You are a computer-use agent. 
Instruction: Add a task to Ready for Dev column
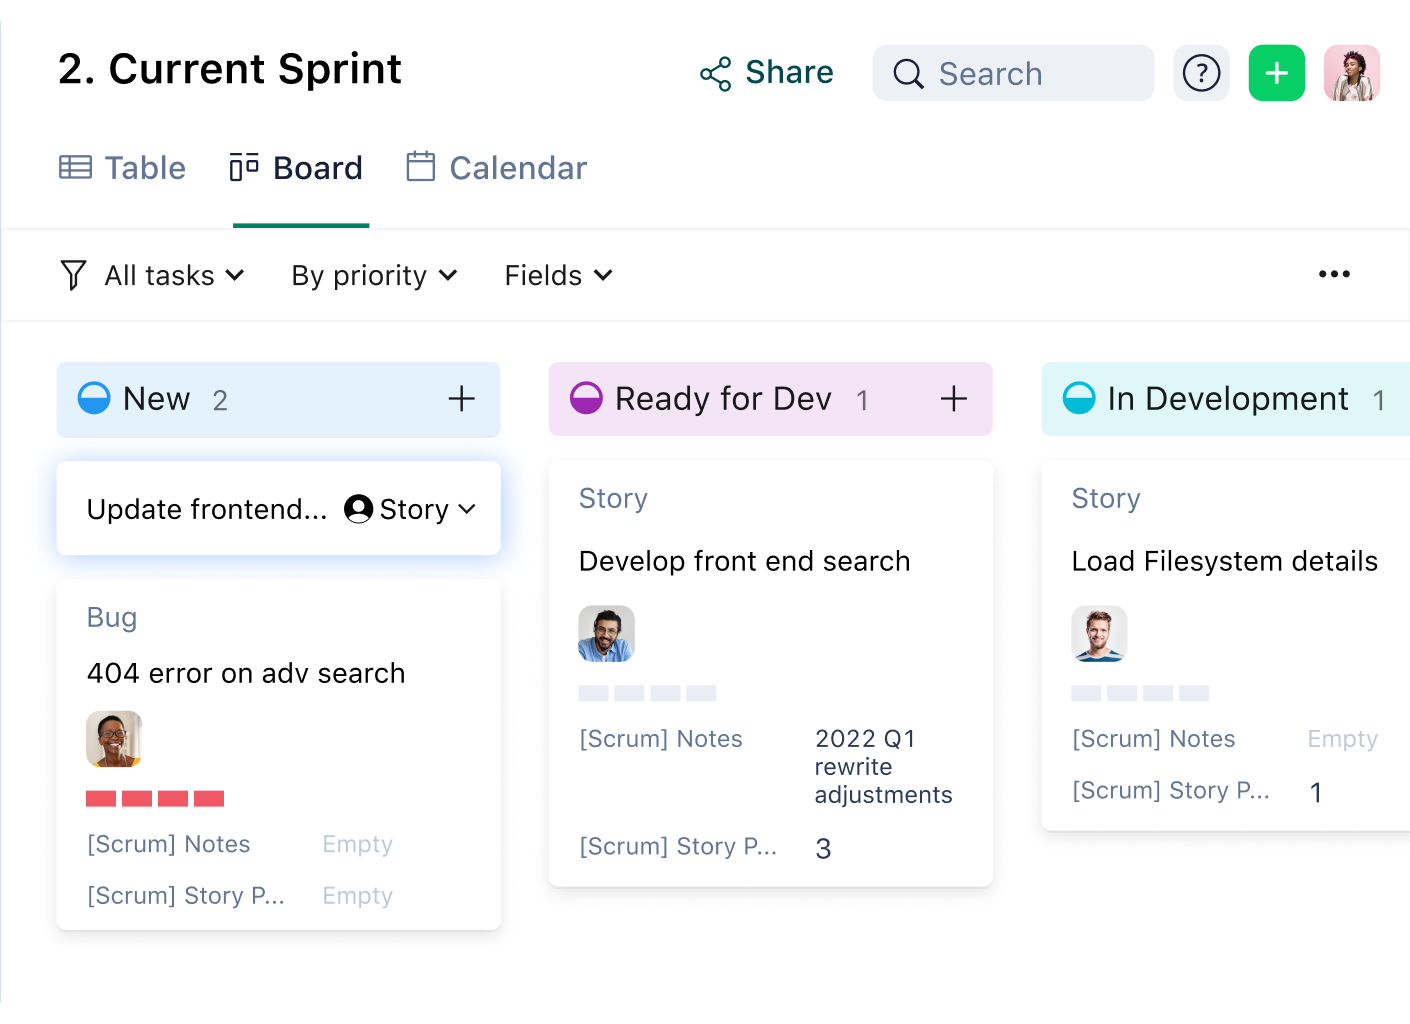click(x=953, y=399)
